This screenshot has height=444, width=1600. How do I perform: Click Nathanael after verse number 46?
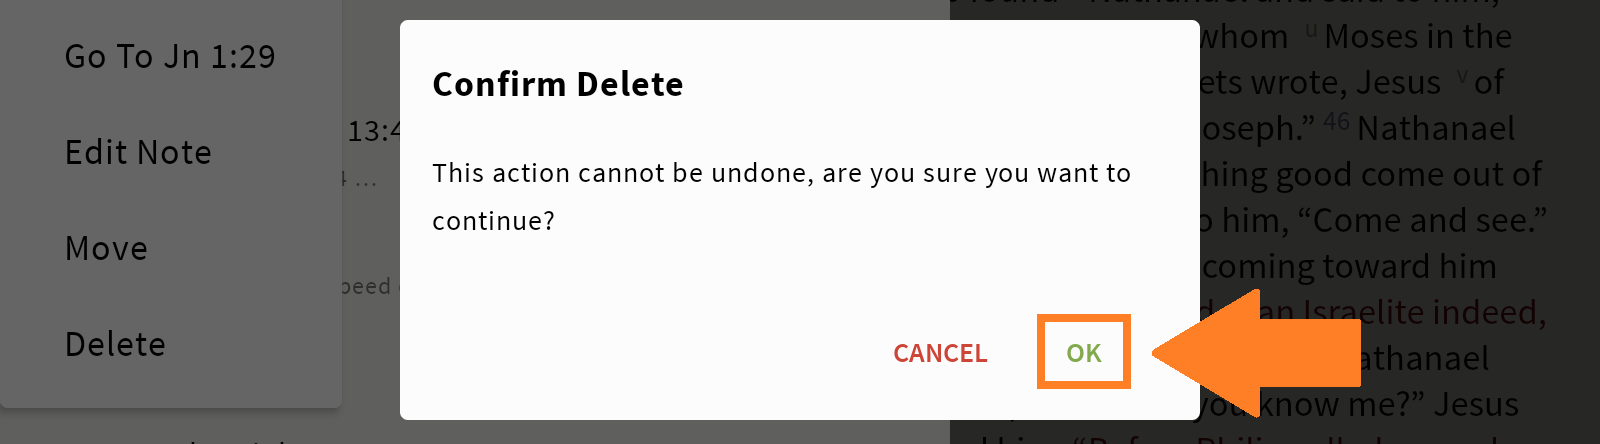click(x=1436, y=129)
